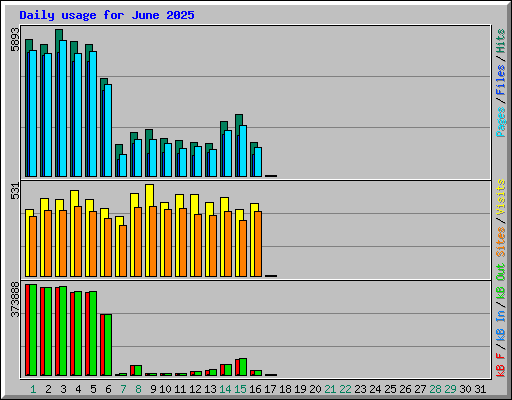Click the flat visits marker for day 17
This screenshot has height=400, width=512.
271,276
